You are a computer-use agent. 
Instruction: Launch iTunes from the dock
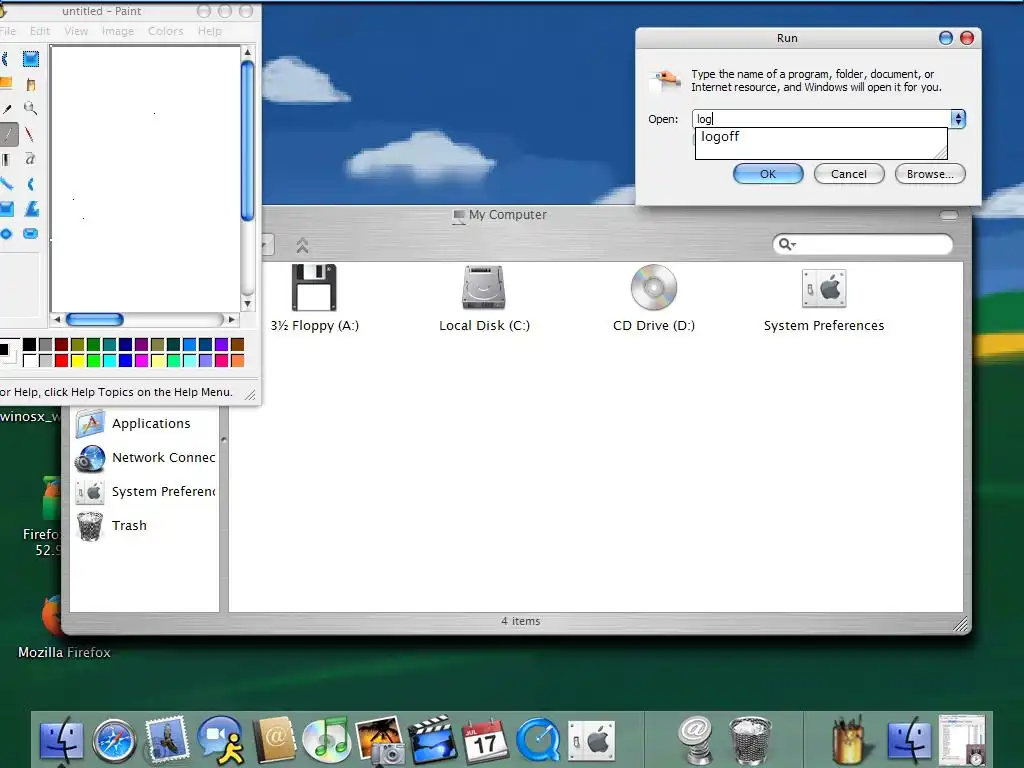coord(327,741)
